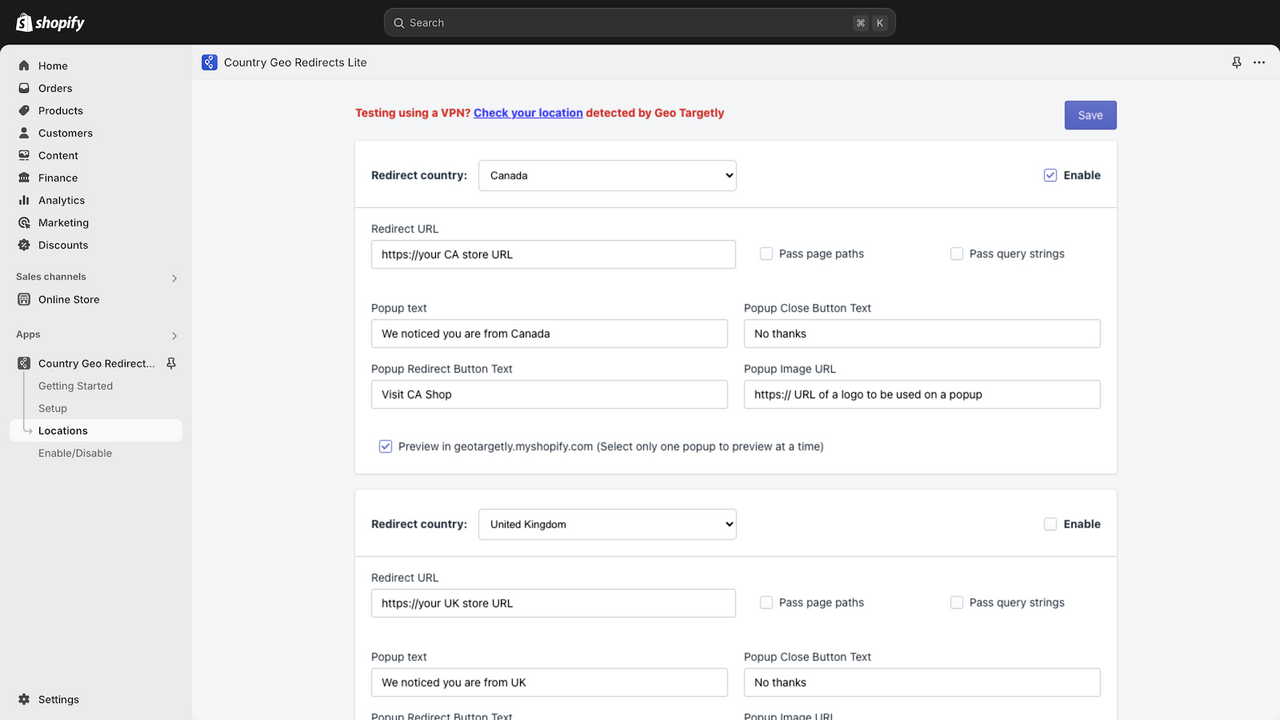Open the Analytics section
The height and width of the screenshot is (720, 1280).
coord(62,199)
